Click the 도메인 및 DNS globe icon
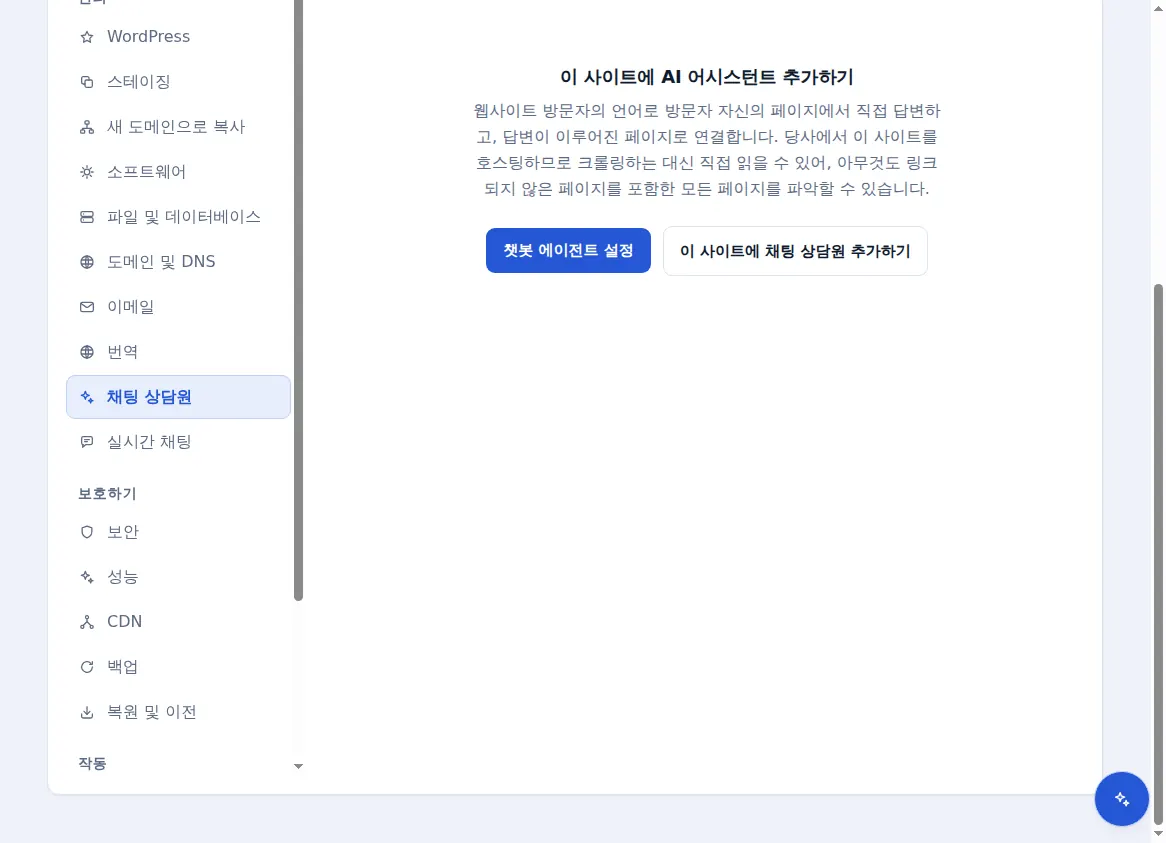1166x843 pixels. click(87, 262)
